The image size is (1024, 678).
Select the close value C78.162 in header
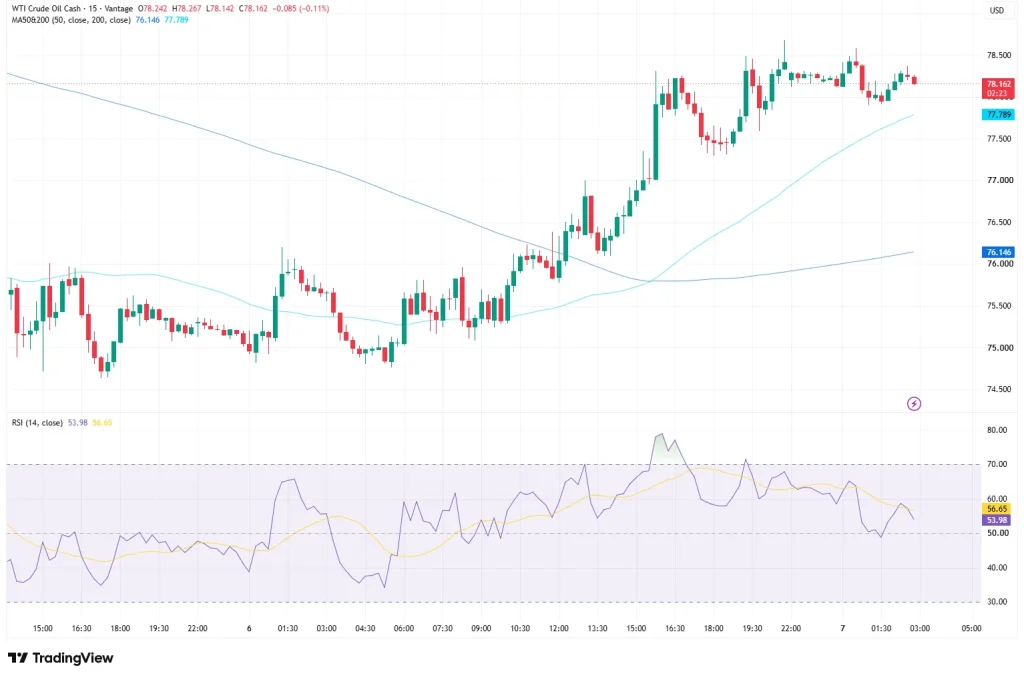(x=253, y=8)
